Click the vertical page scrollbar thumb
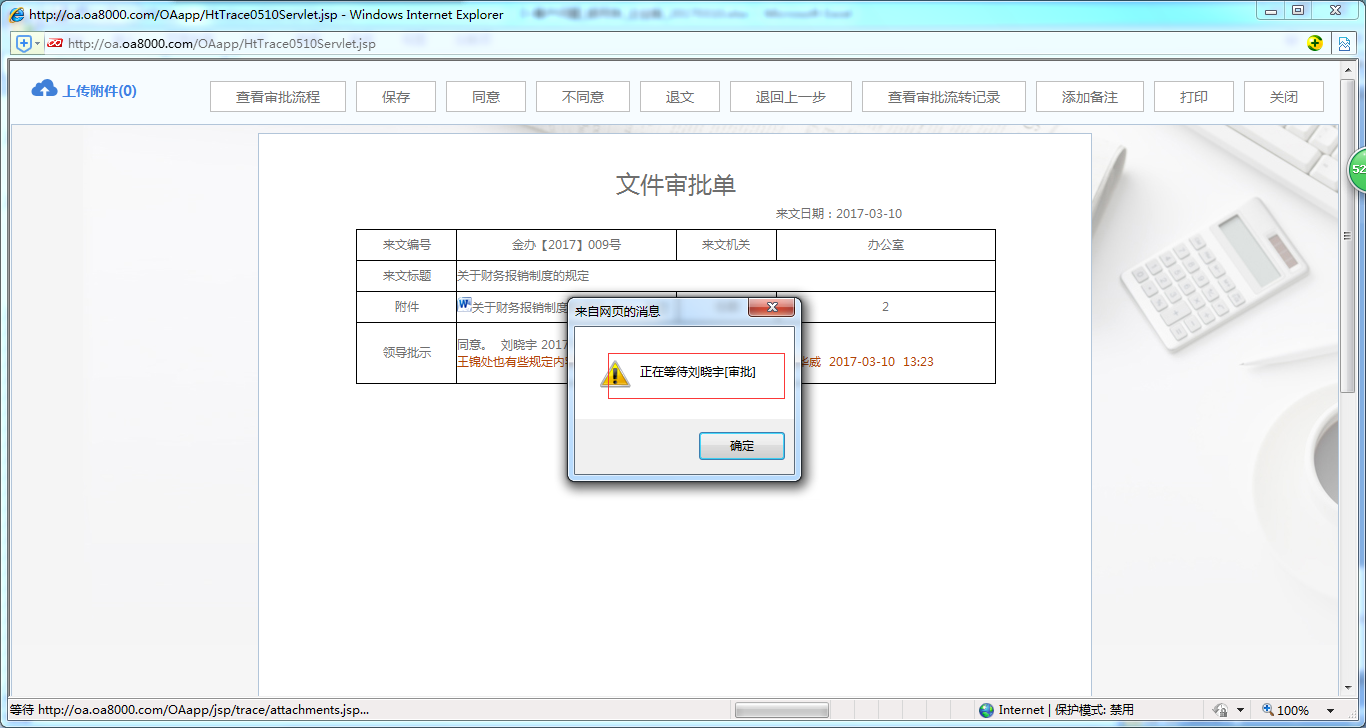The image size is (1366, 728). (x=1347, y=235)
